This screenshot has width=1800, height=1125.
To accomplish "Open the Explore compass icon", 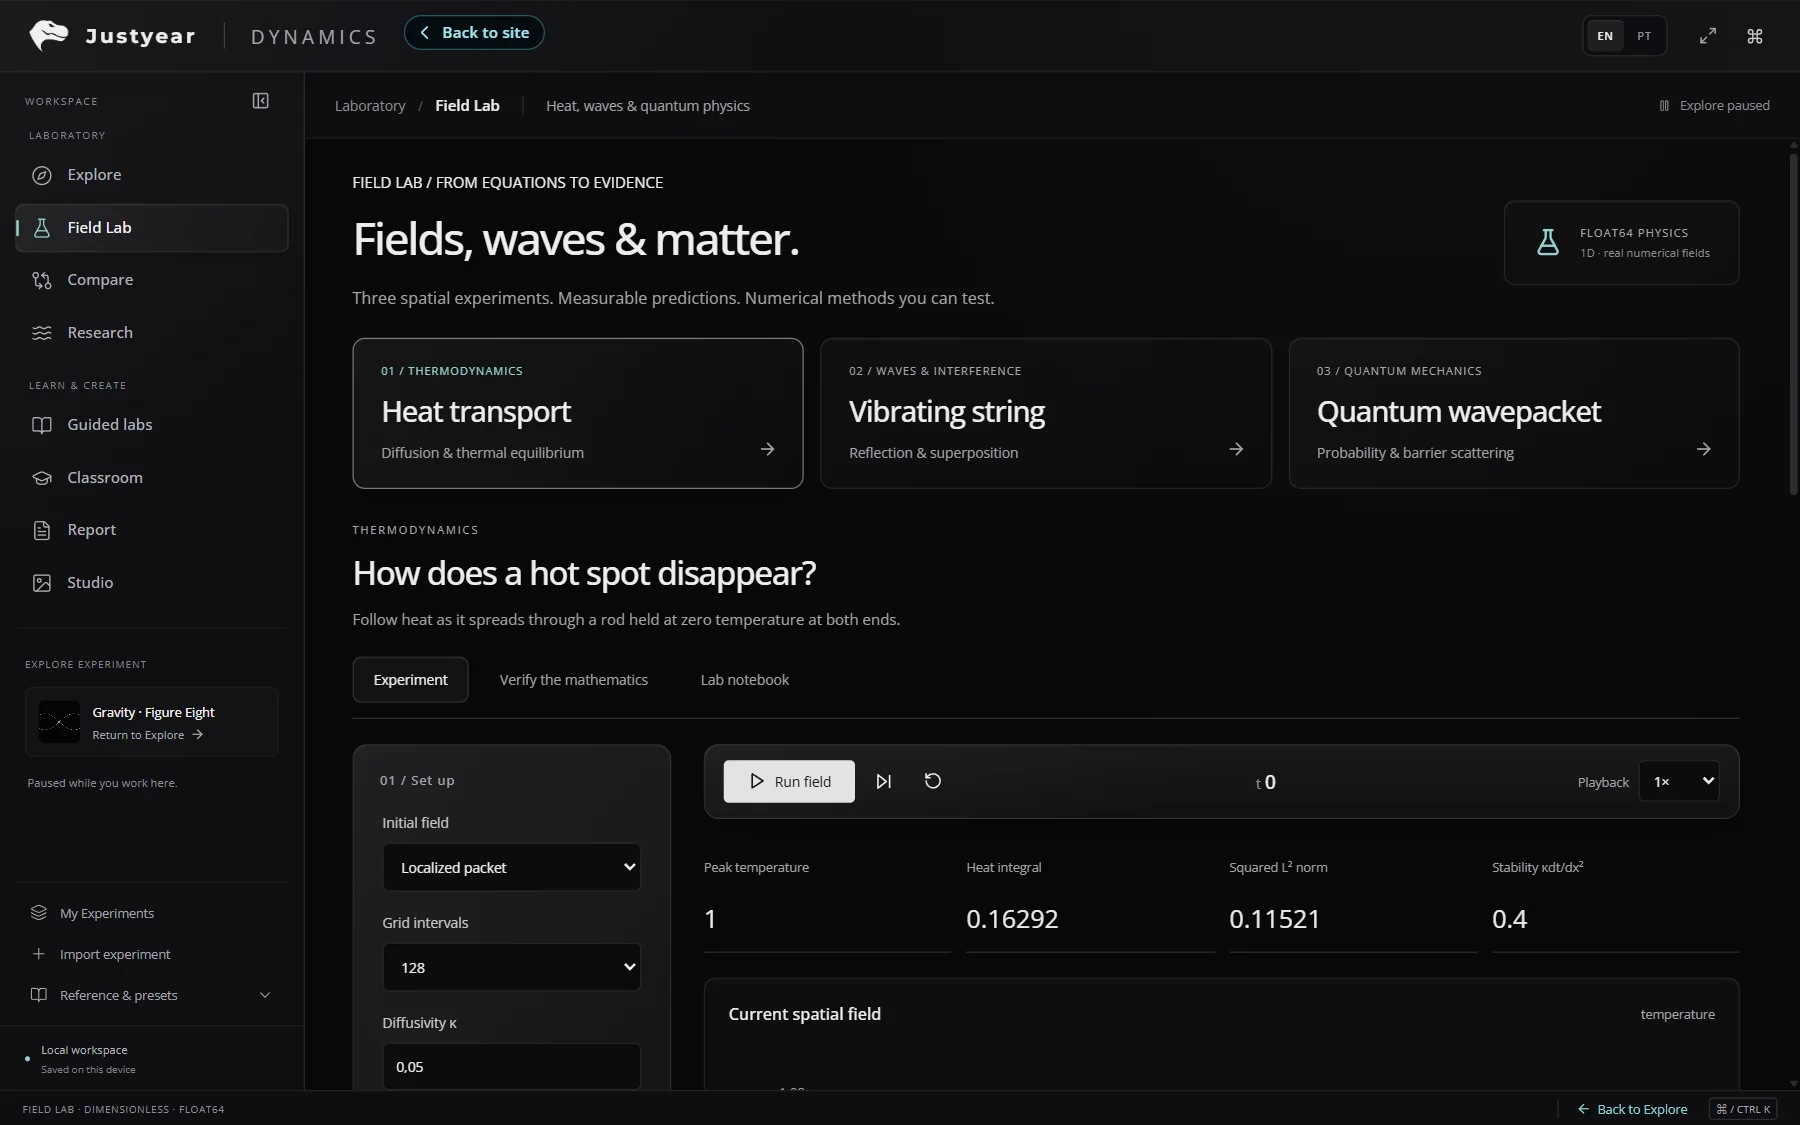I will tap(41, 175).
